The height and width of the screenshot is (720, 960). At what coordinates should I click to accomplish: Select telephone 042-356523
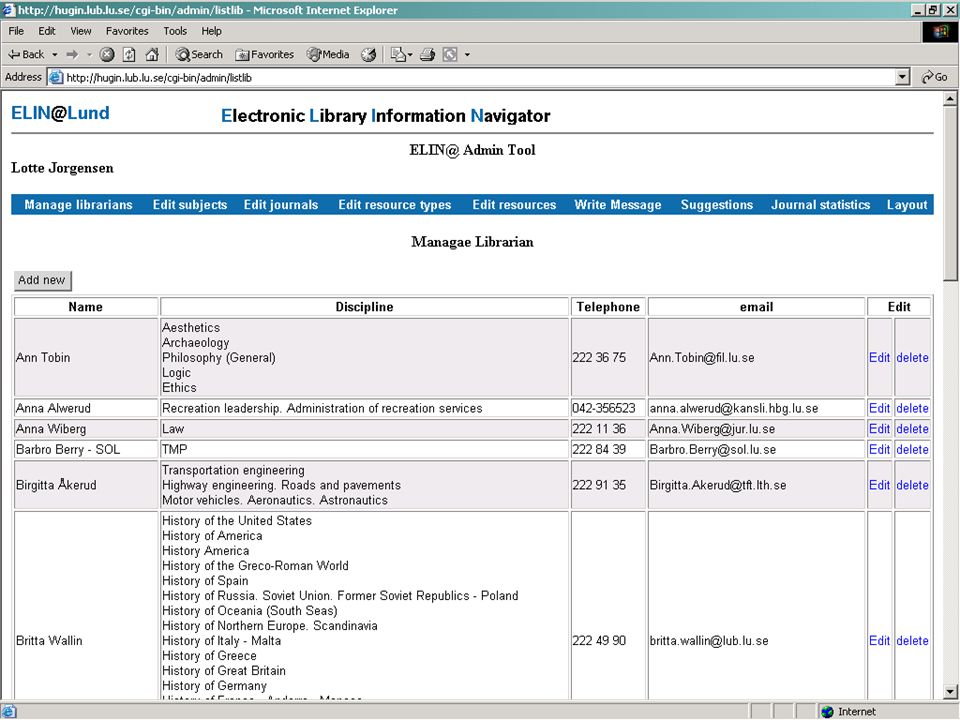click(x=604, y=408)
